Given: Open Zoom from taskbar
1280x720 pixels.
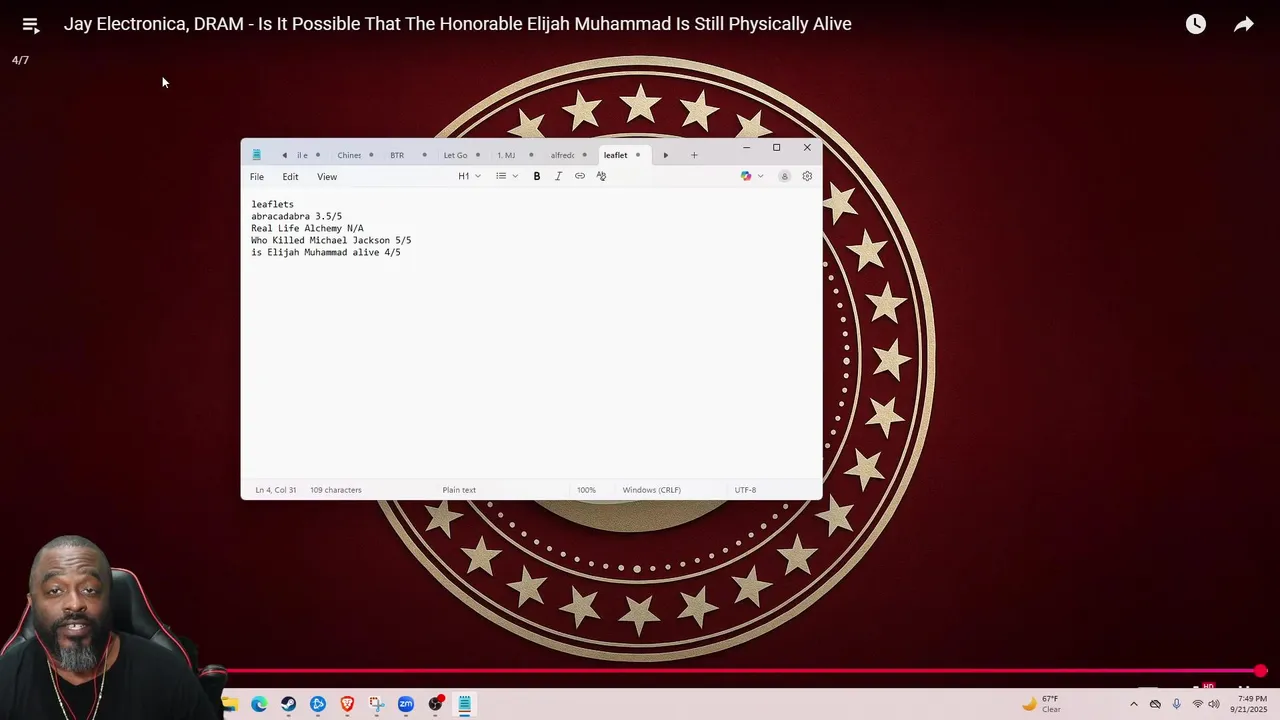Looking at the screenshot, I should tap(405, 704).
